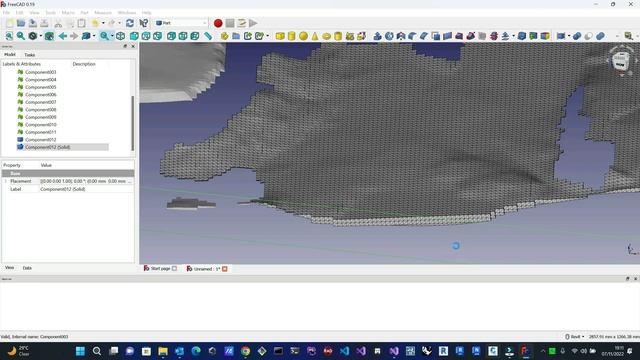
Task: Click the Fit all view icon
Action: pyautogui.click(x=9, y=36)
